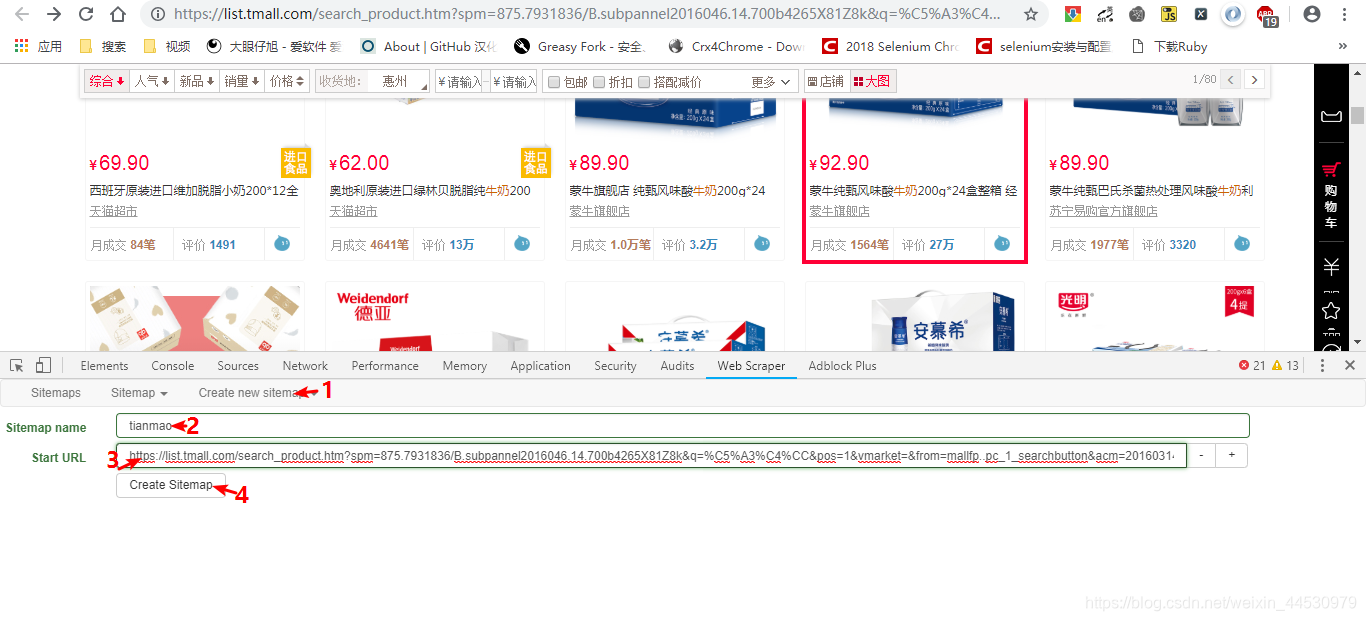Open the 收货地 location dropdown 惠州

point(398,82)
